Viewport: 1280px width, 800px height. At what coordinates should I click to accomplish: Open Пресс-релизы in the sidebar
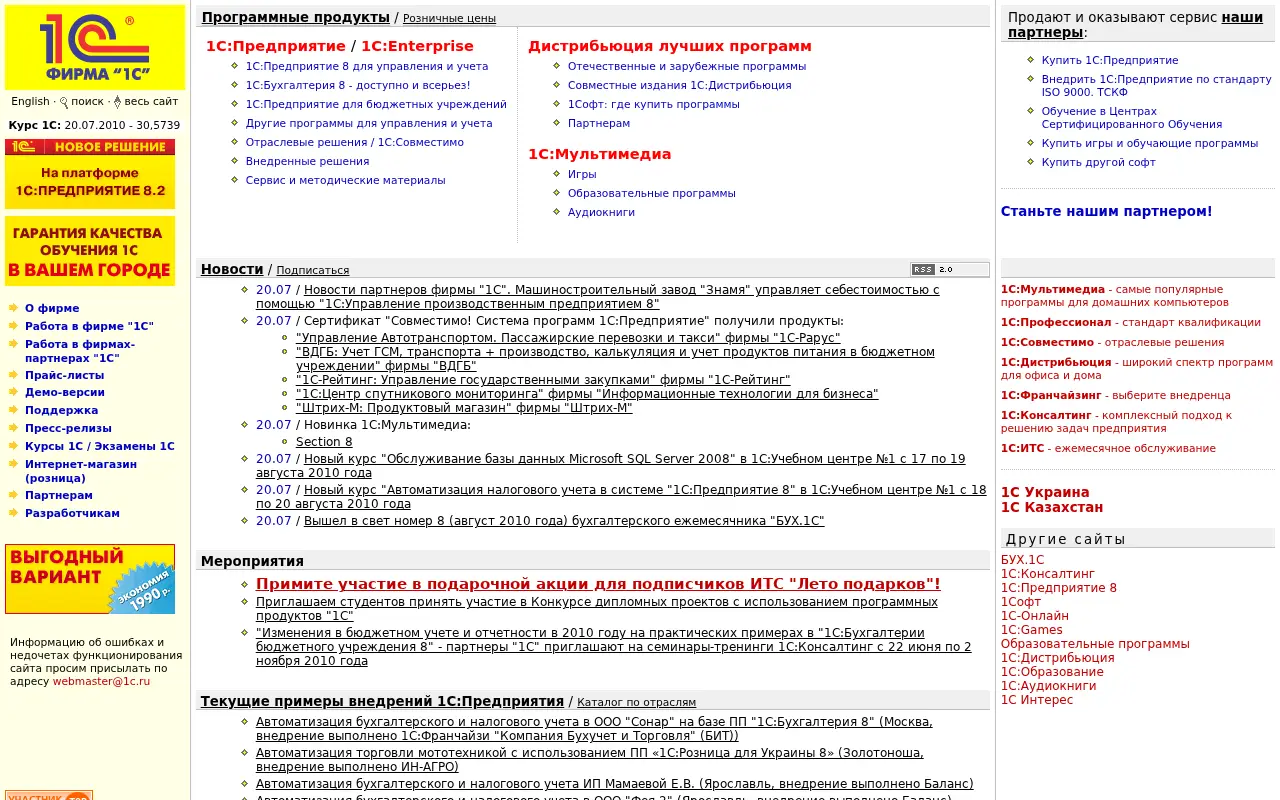(68, 428)
